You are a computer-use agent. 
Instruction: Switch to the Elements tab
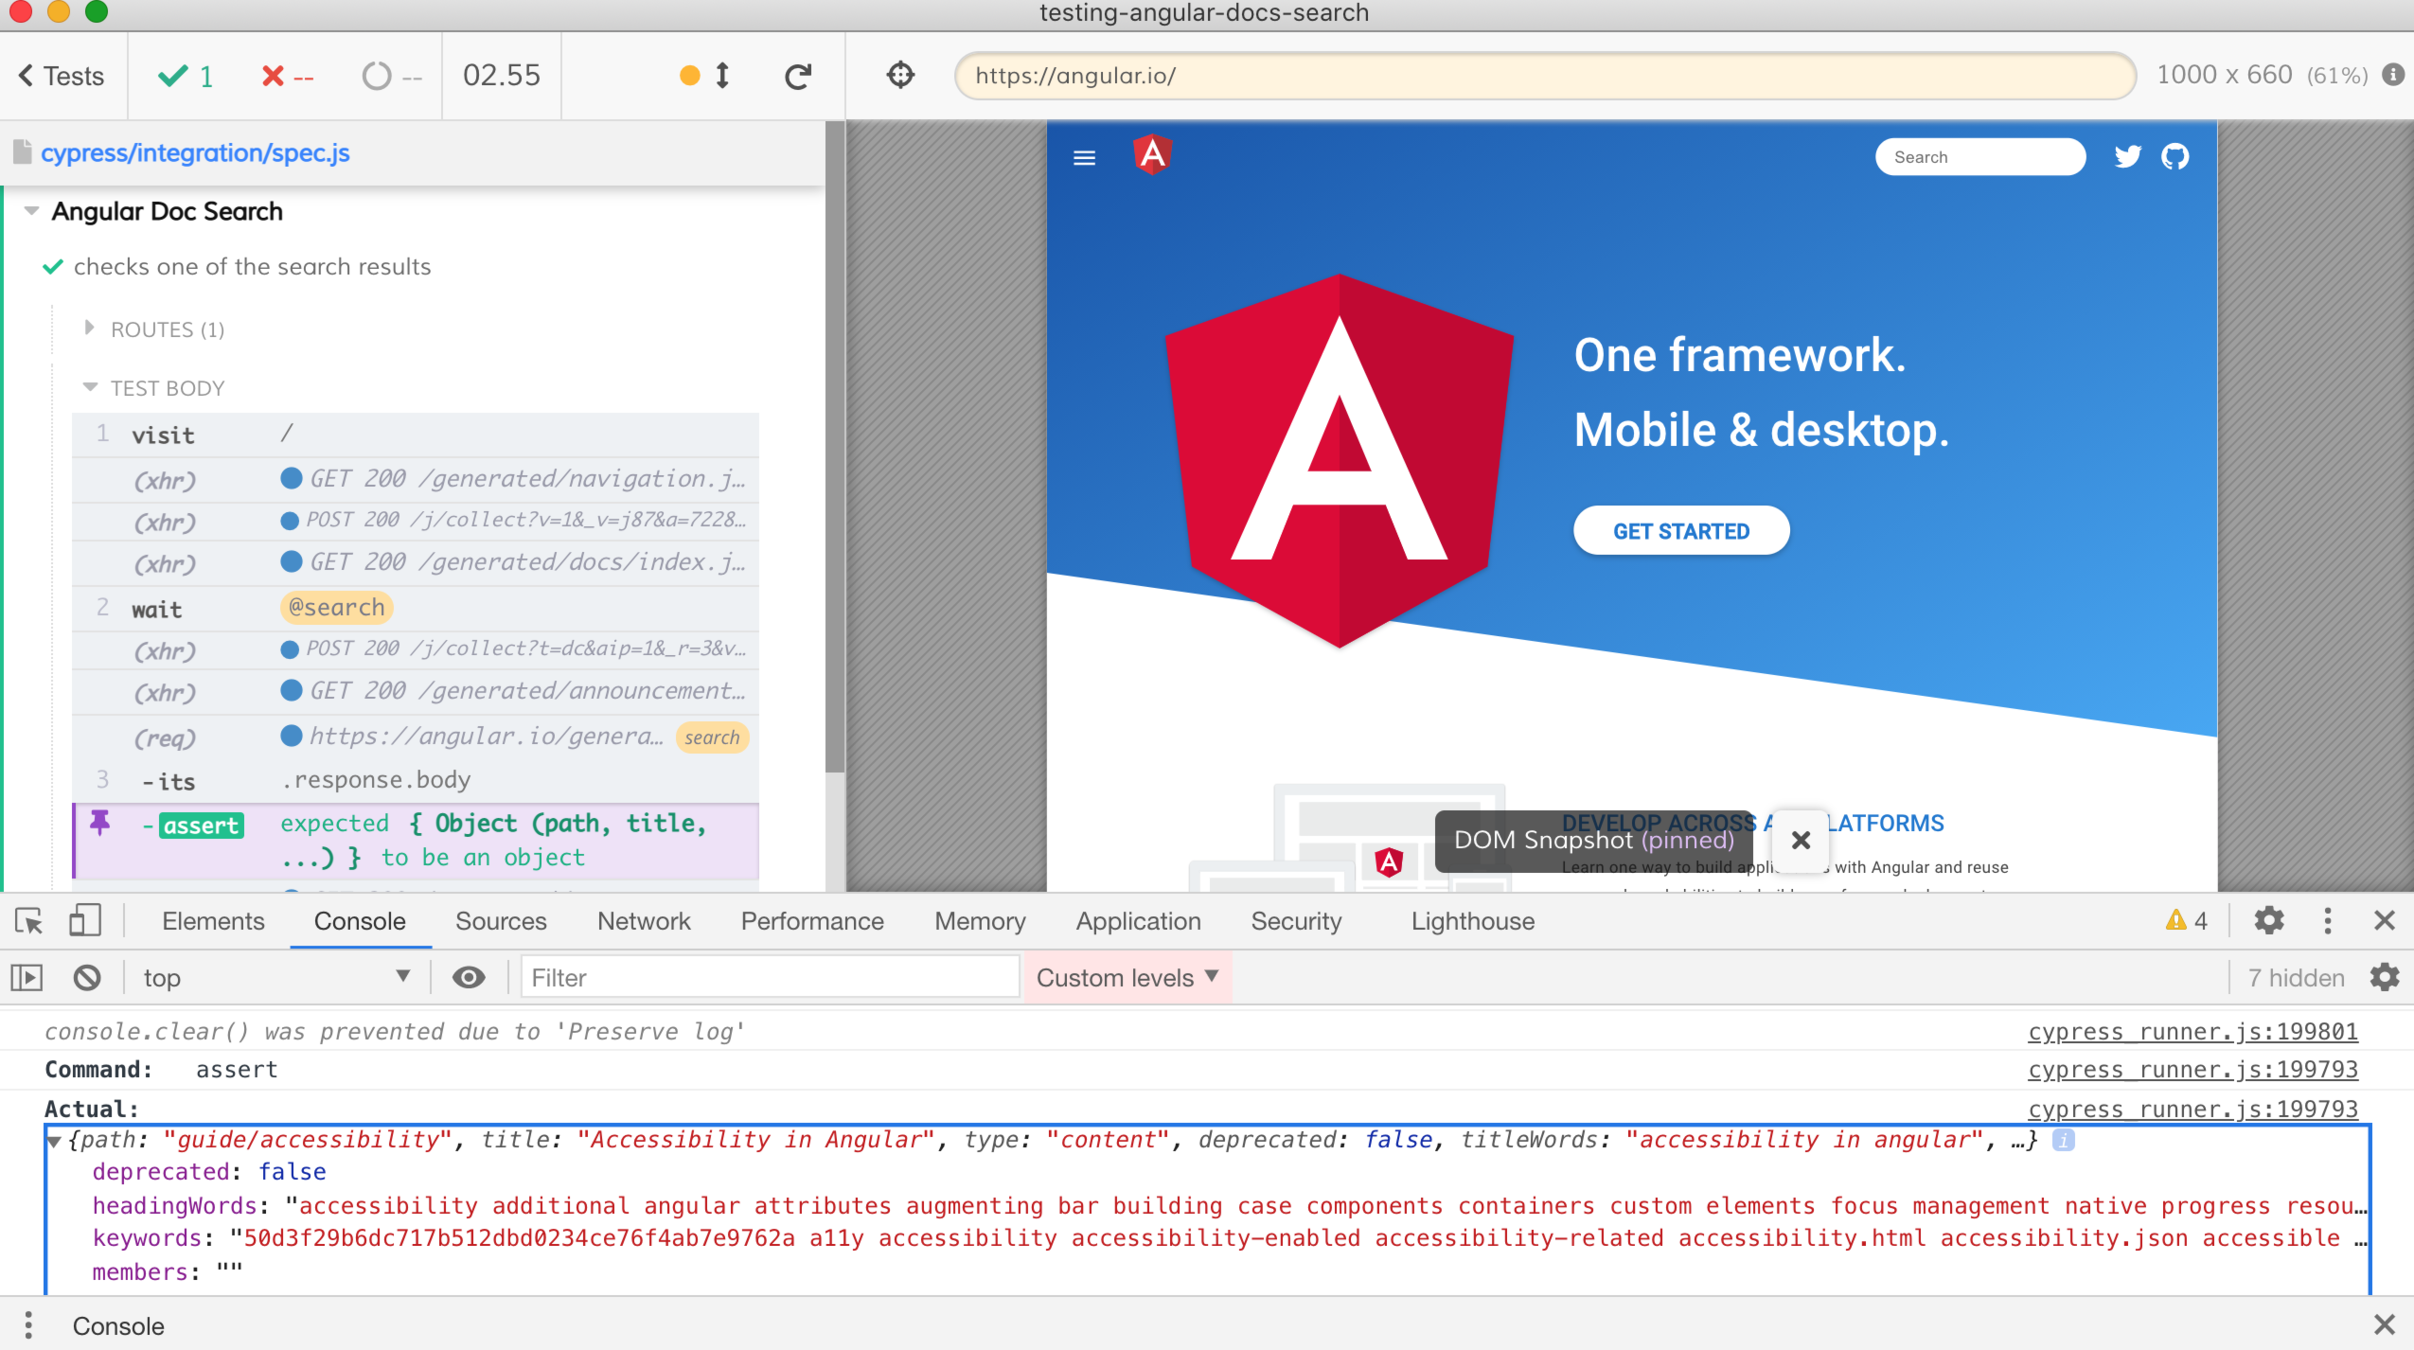point(213,921)
